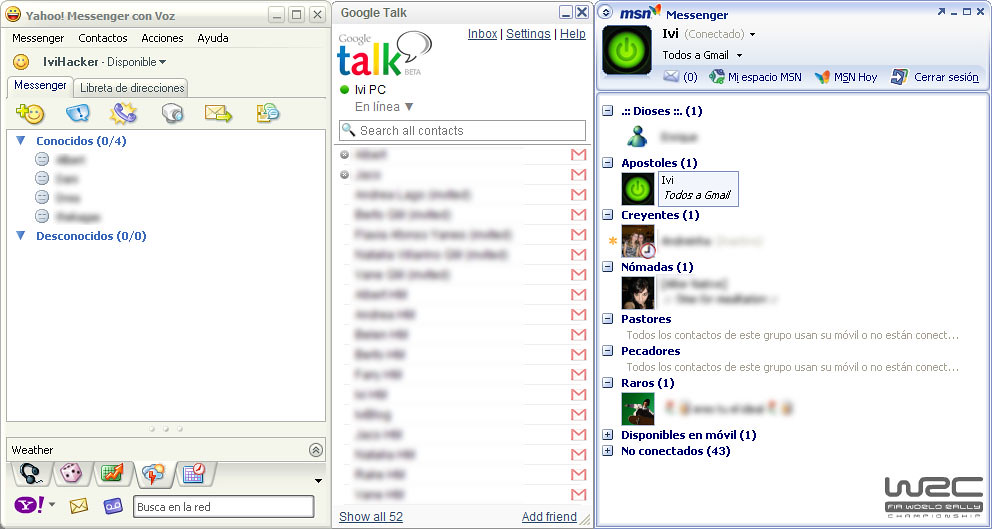Open the Todos a Gmail message dropdown
Image resolution: width=992 pixels, height=529 pixels.
point(739,56)
